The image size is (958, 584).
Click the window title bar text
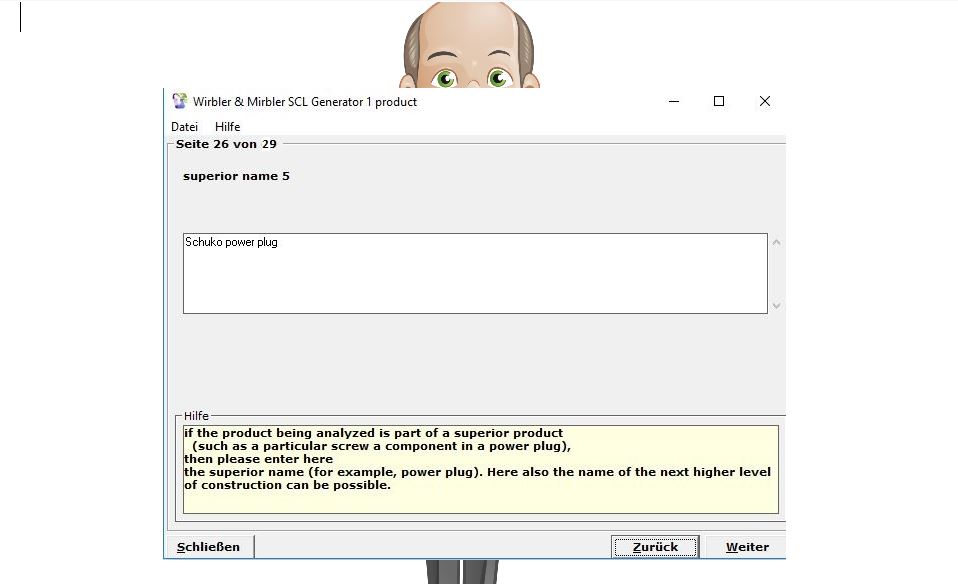(x=305, y=101)
